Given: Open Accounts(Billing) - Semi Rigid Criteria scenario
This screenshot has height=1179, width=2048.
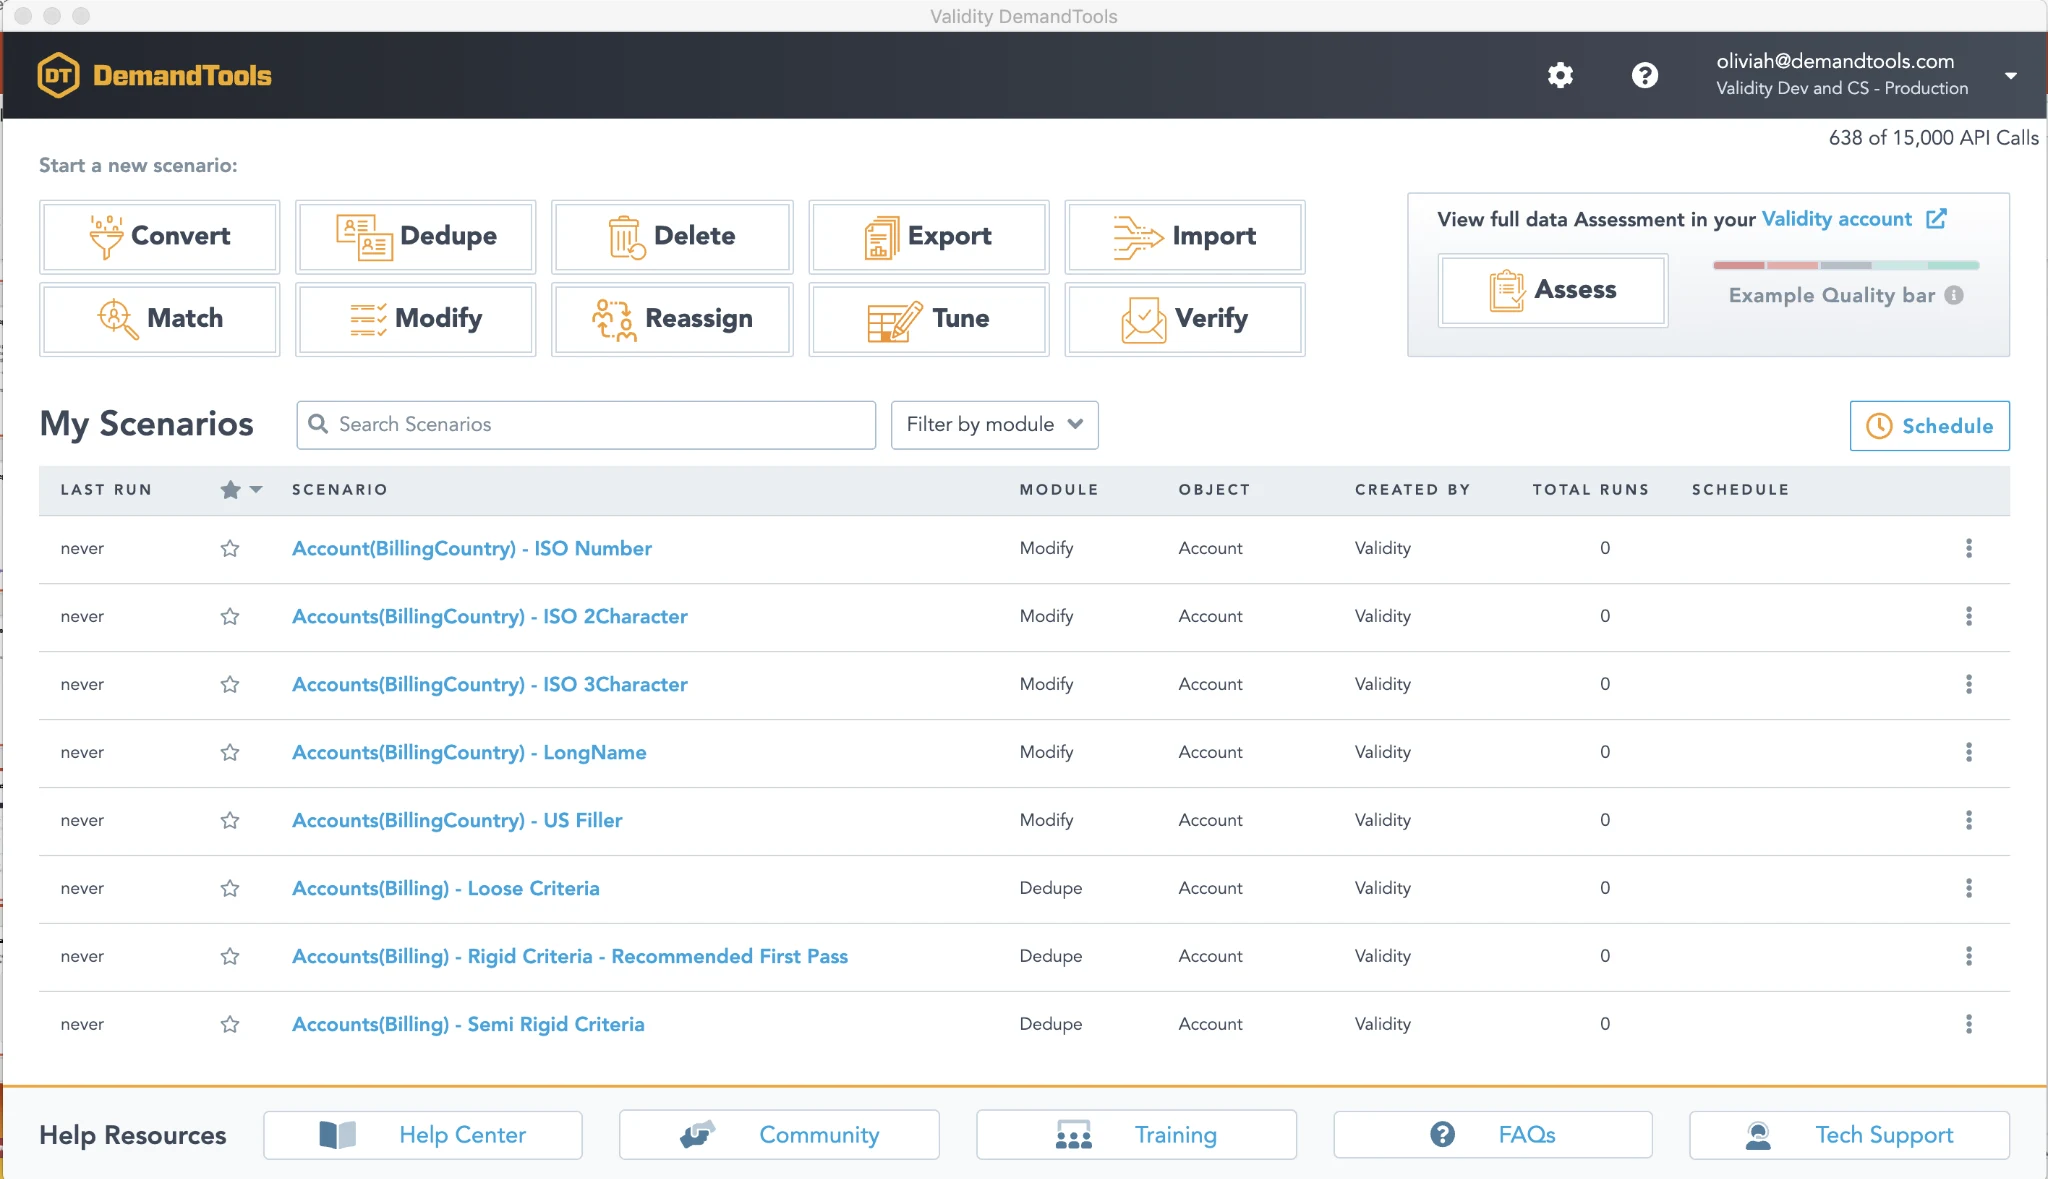Looking at the screenshot, I should [x=468, y=1024].
